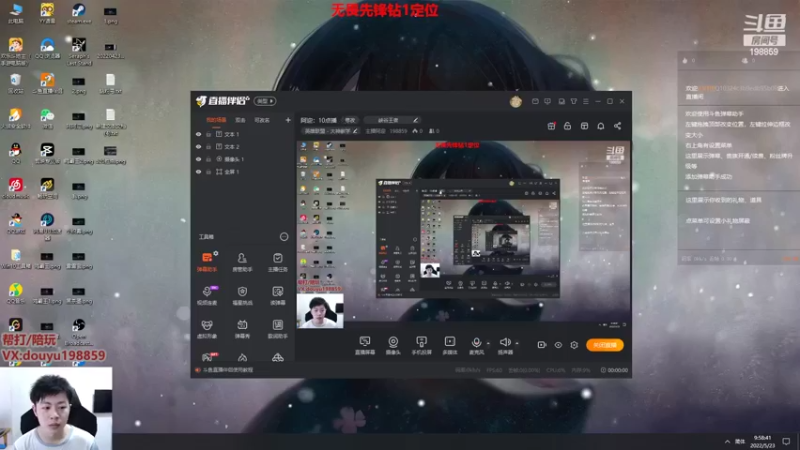Select the webcam thumbnail in the preview
Image resolution: width=800 pixels, height=450 pixels.
click(320, 311)
